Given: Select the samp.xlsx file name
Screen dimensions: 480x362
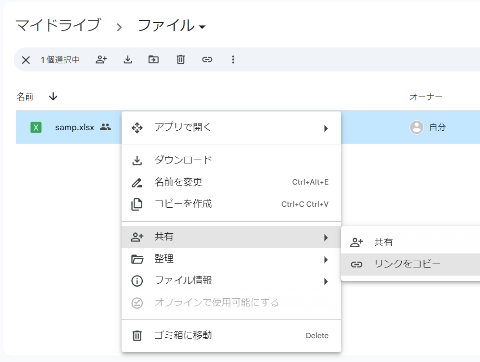Looking at the screenshot, I should [x=75, y=127].
